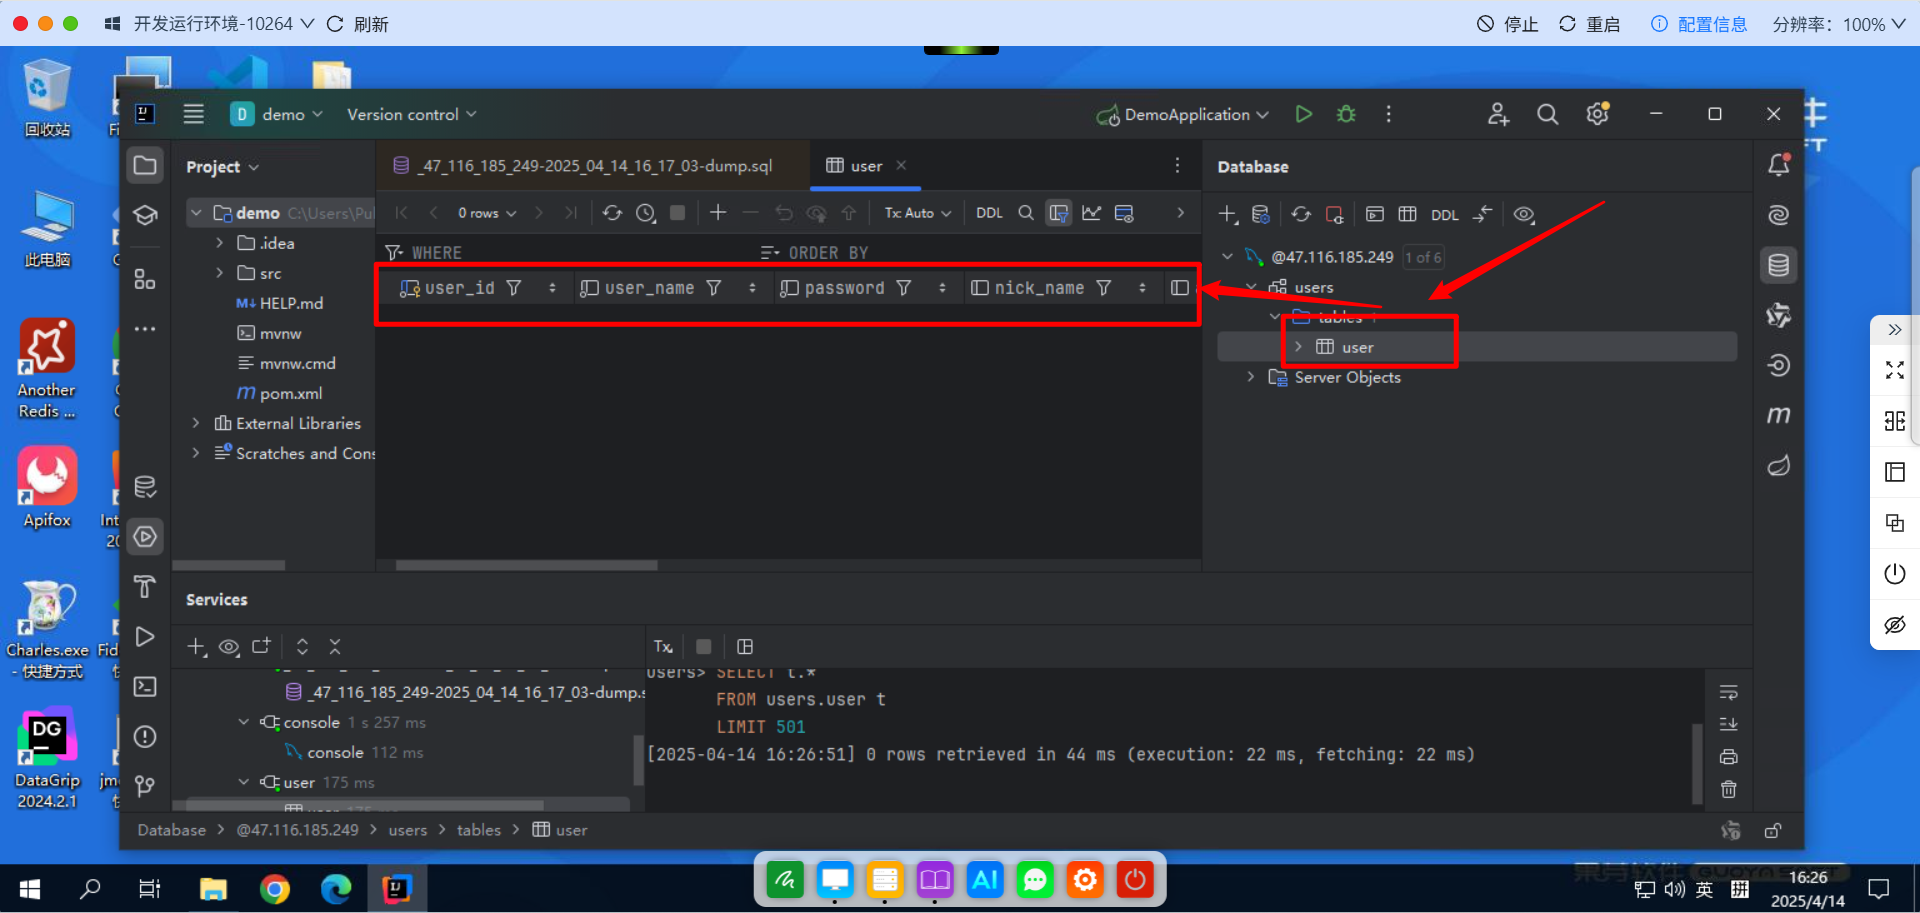Open Git tool window in left sidebar
This screenshot has width=1920, height=913.
(x=145, y=787)
